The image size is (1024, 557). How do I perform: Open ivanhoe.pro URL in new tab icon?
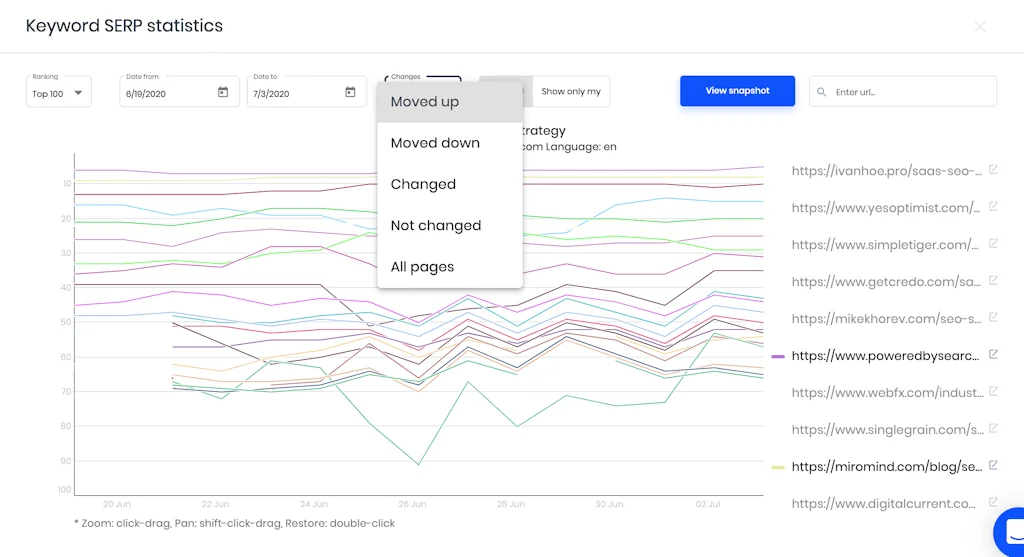tap(993, 170)
